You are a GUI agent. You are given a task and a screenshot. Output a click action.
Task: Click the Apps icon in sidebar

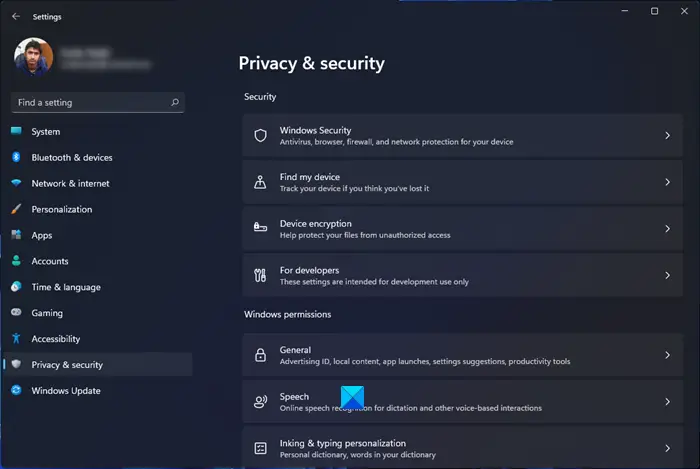[x=16, y=235]
